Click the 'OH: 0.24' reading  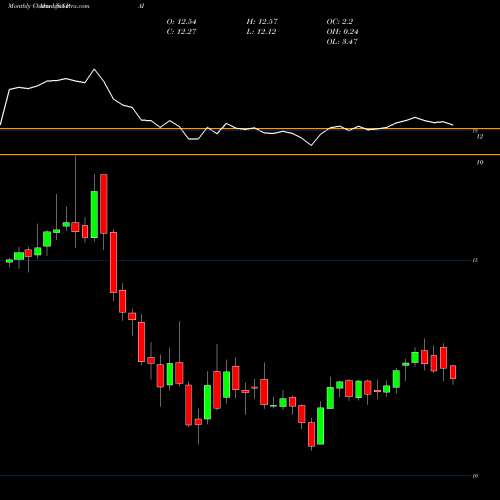coord(342,32)
